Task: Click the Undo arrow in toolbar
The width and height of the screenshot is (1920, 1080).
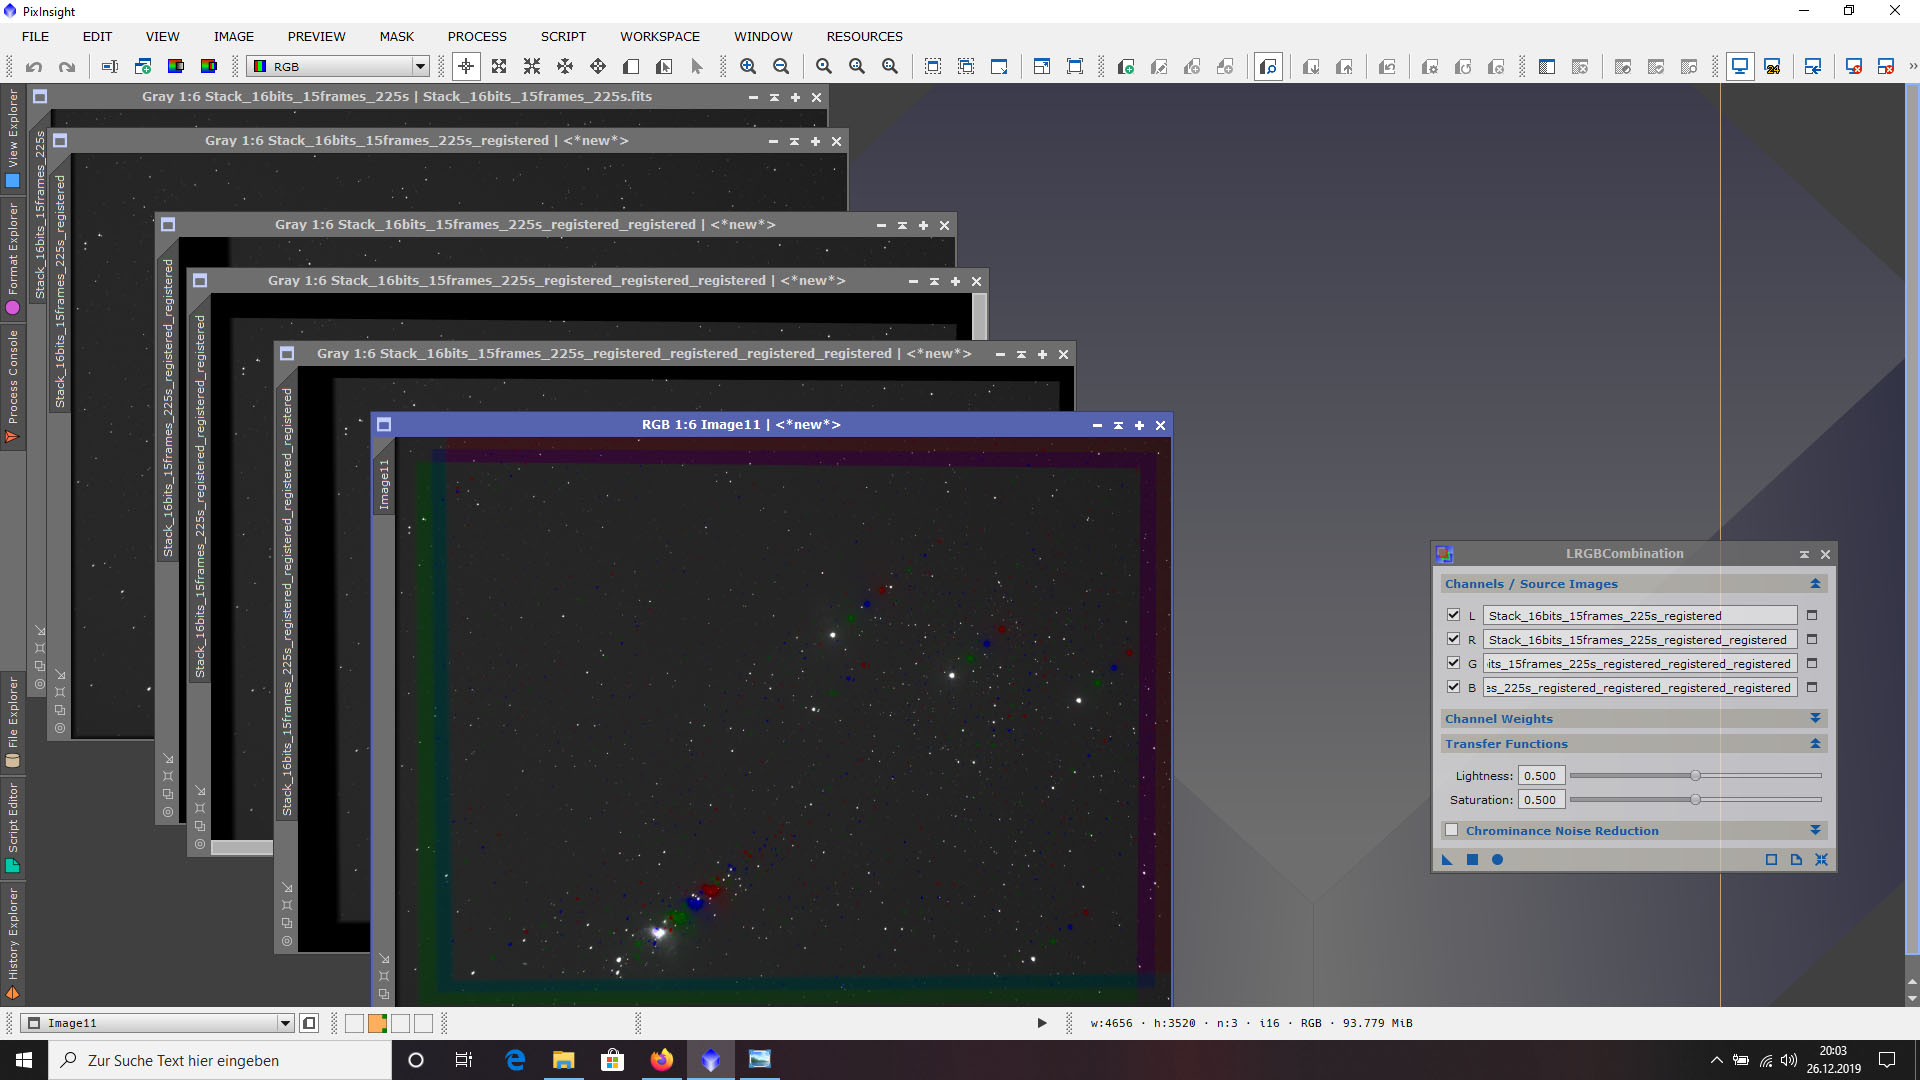Action: pos(34,67)
